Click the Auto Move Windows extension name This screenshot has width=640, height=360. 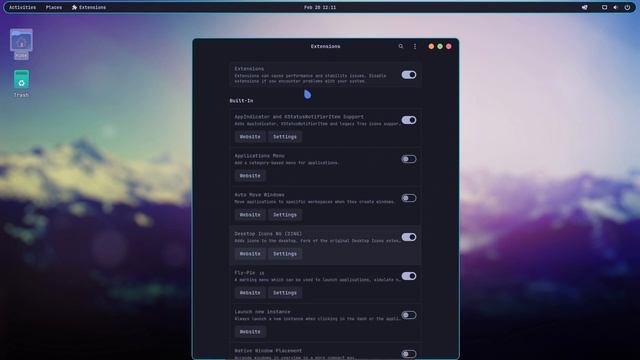coord(260,195)
